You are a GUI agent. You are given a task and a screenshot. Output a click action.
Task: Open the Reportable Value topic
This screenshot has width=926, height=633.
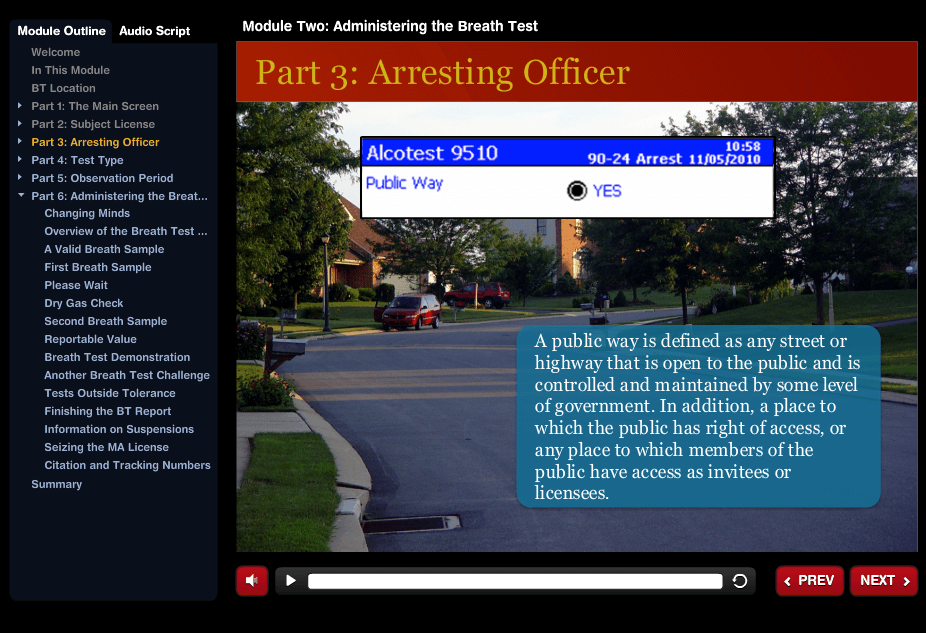click(x=90, y=339)
